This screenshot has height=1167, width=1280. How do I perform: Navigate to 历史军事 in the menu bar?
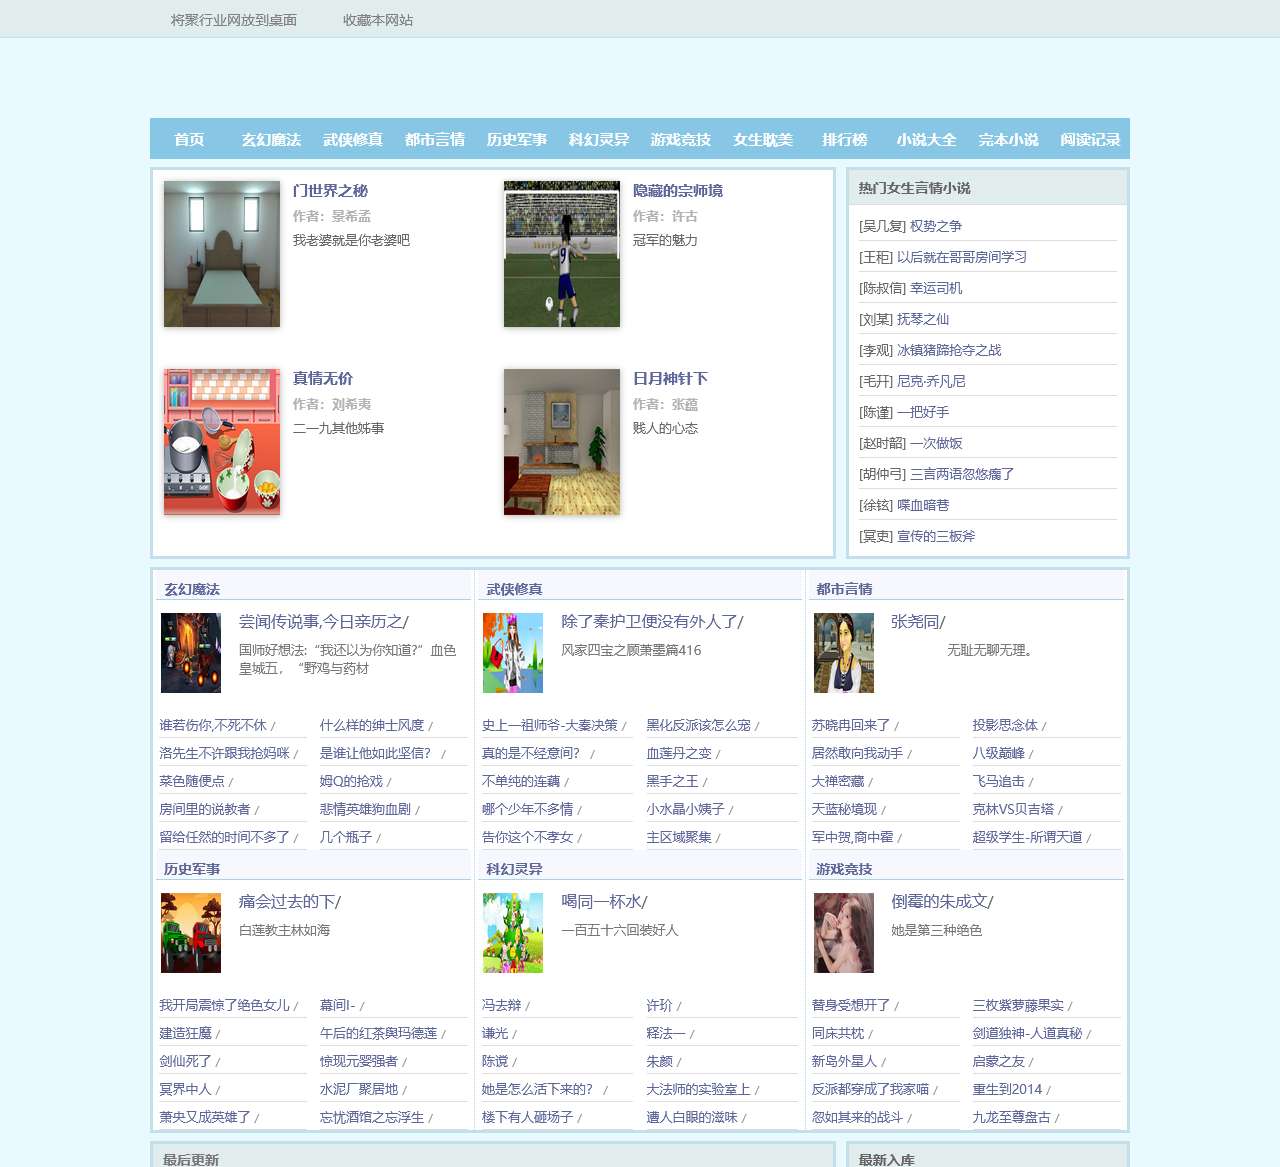[517, 140]
